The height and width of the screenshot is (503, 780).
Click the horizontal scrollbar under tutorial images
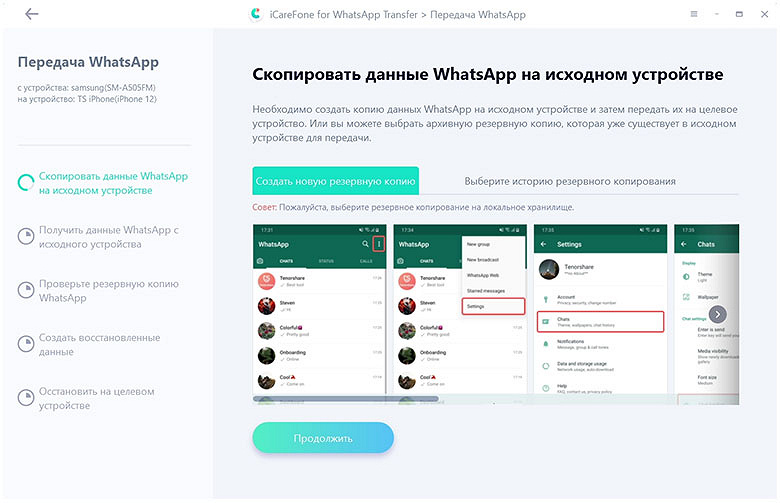coord(346,399)
